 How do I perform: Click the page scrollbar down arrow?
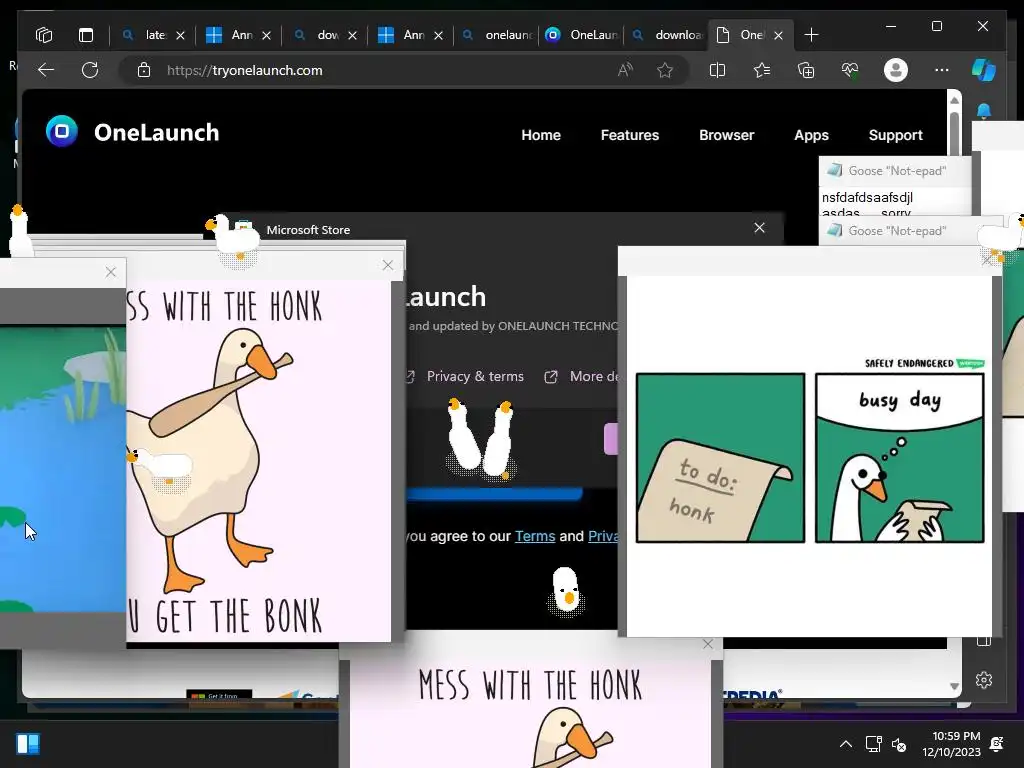click(x=954, y=686)
